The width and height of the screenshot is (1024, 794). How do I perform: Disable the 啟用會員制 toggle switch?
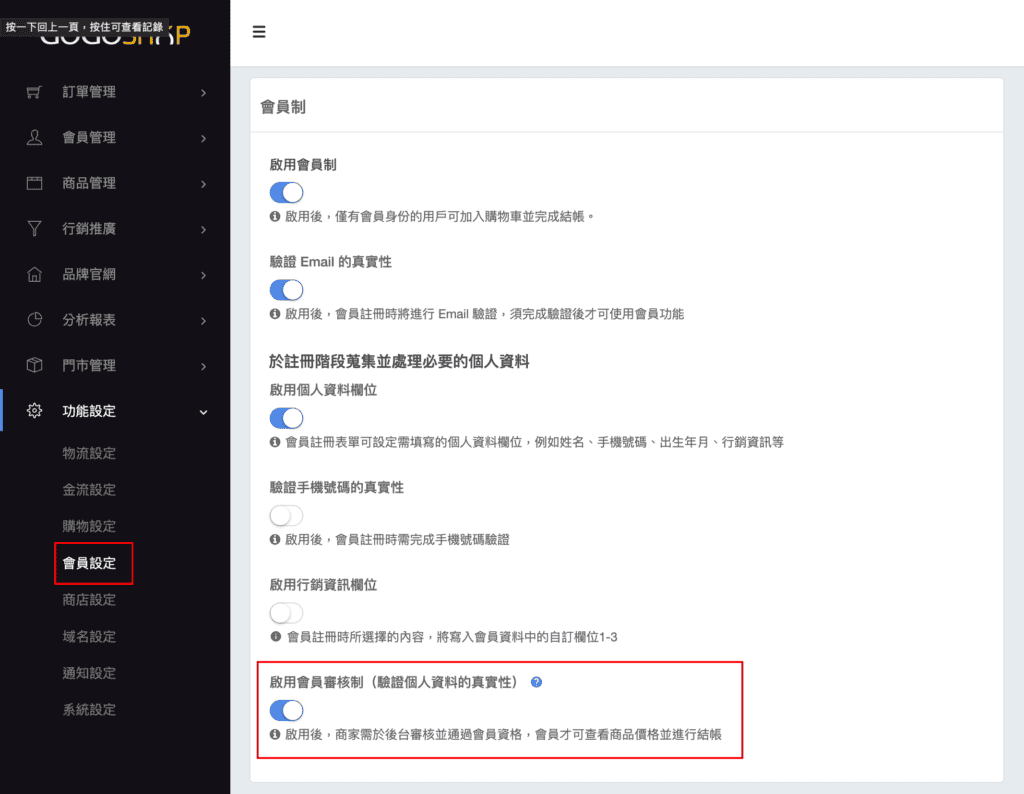(x=286, y=193)
